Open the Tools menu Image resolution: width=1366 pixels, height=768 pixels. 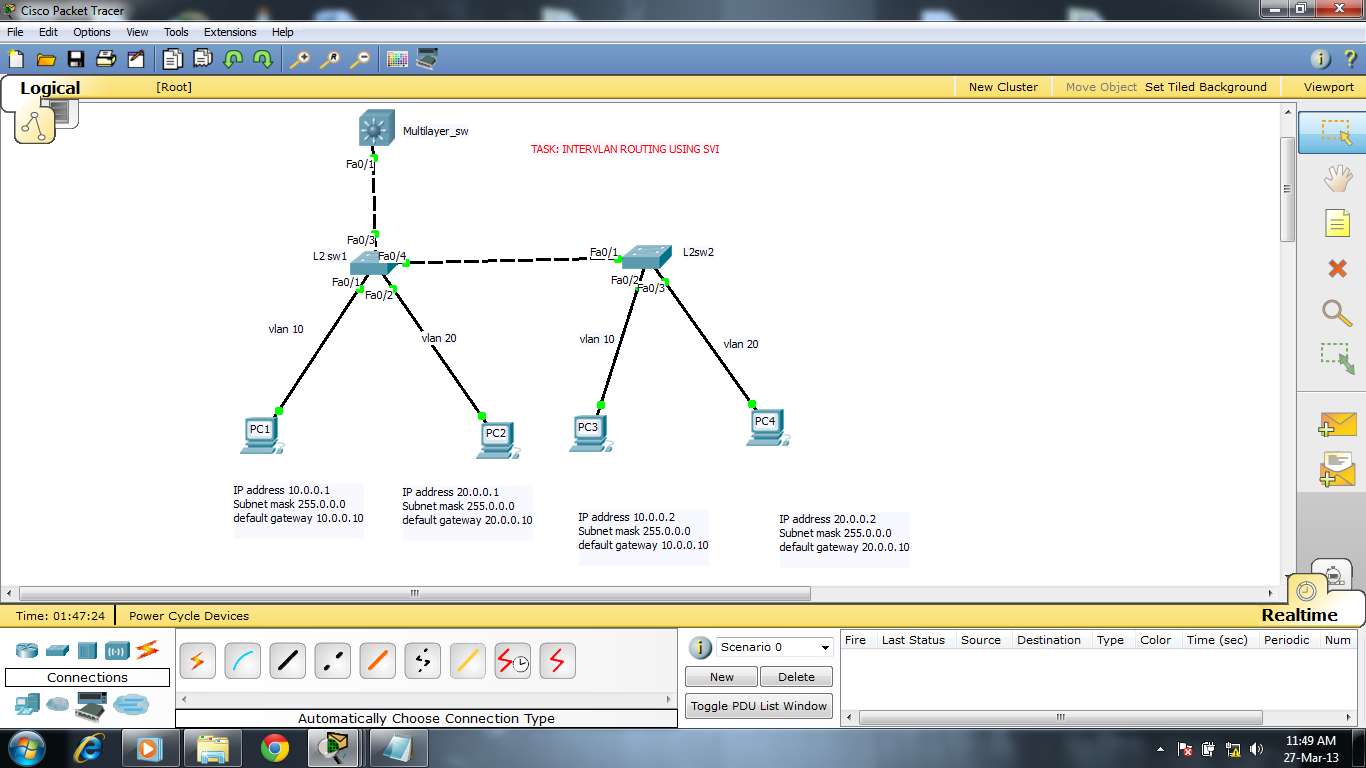pyautogui.click(x=176, y=31)
